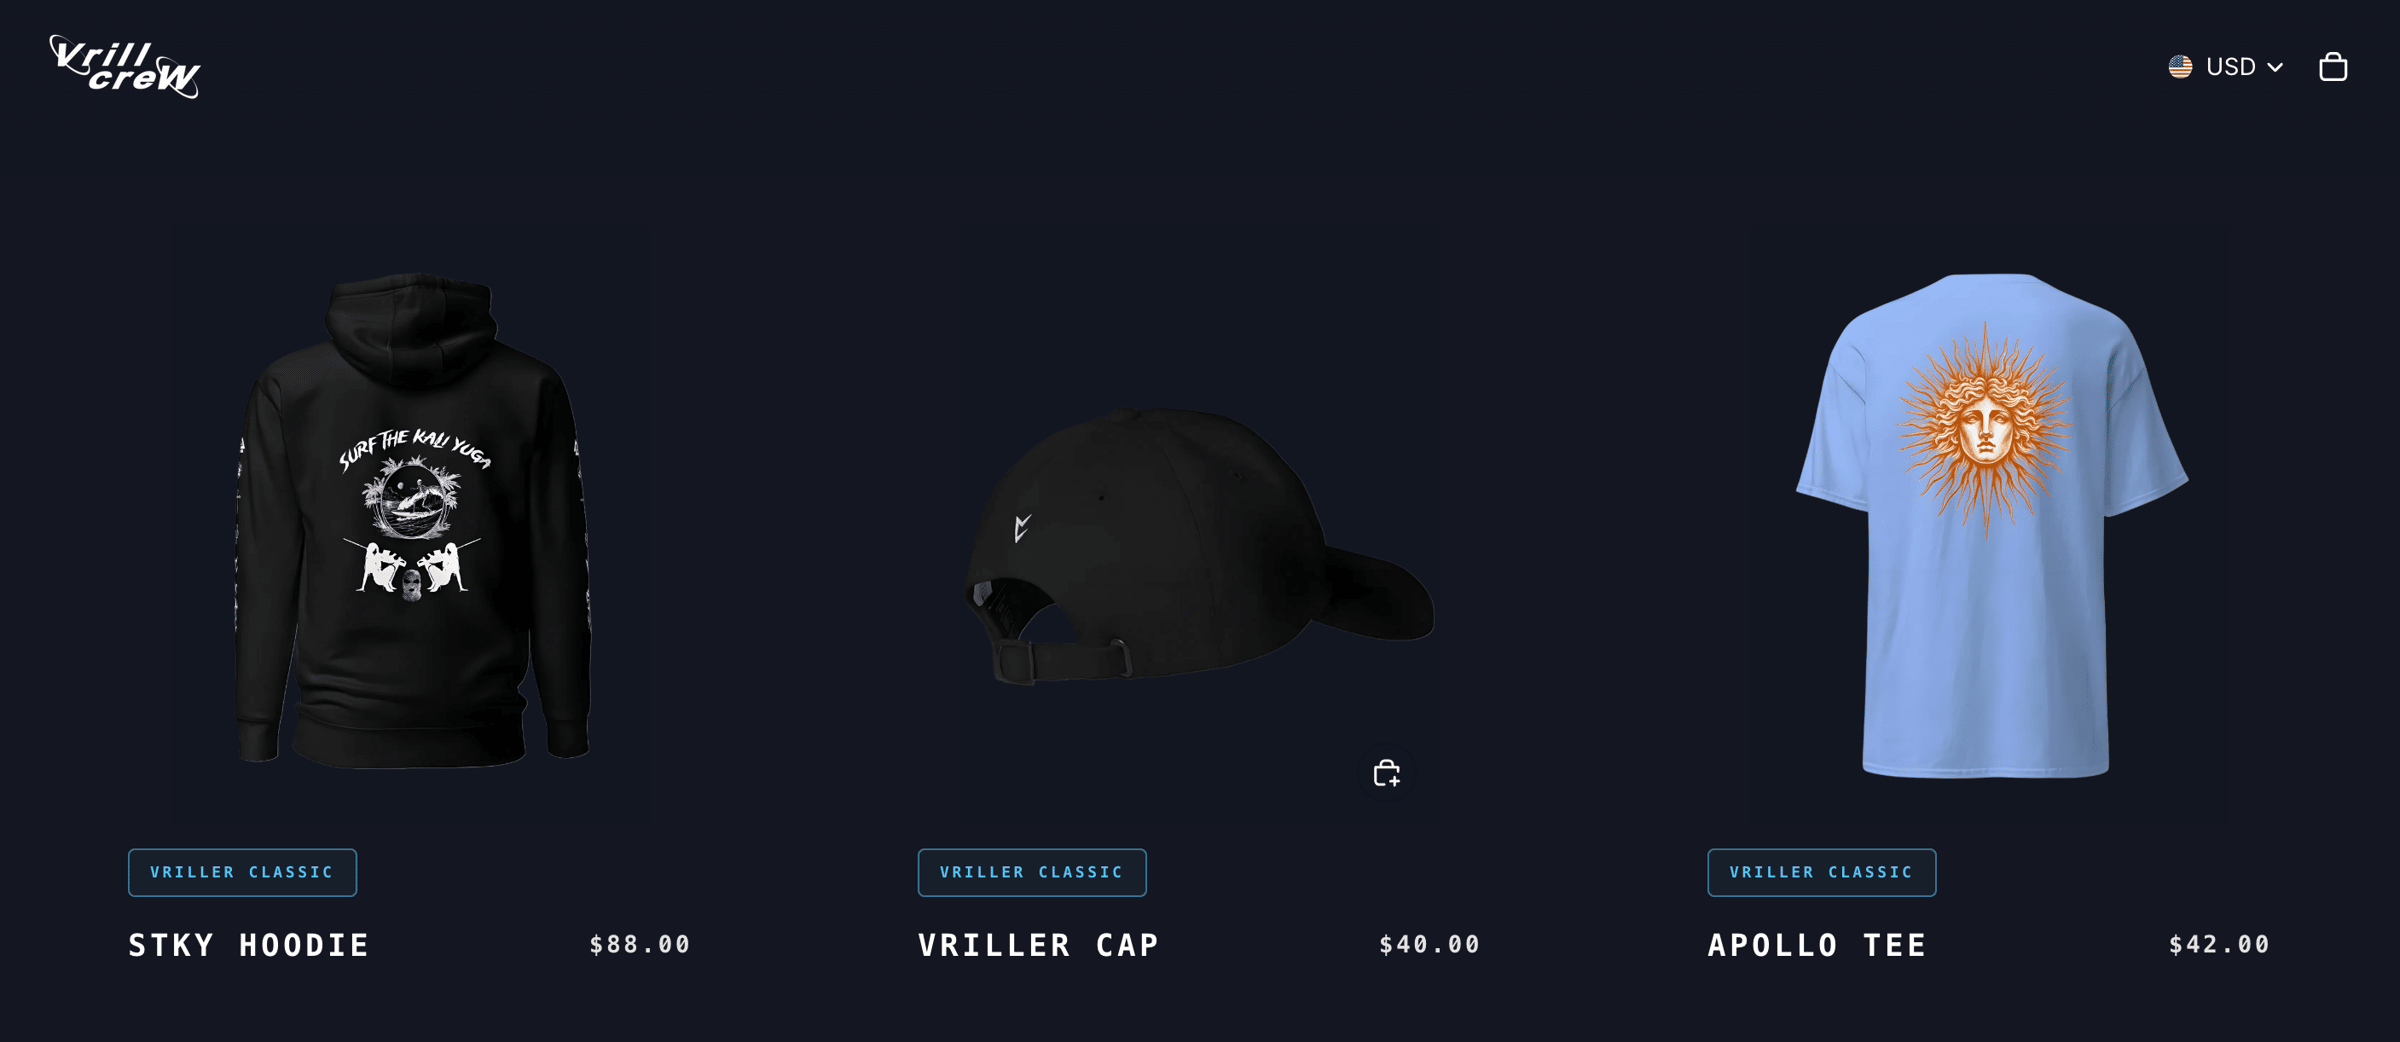Click the US flag icon

click(x=2180, y=66)
